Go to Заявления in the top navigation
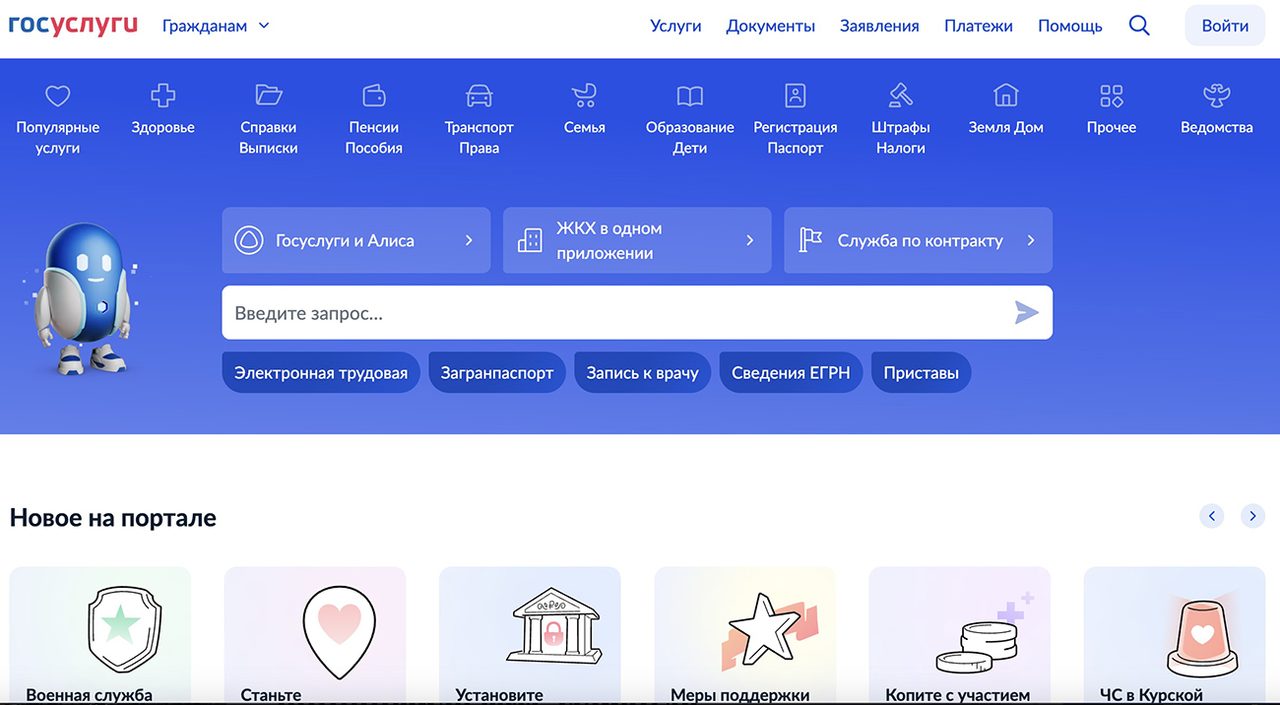1280x705 pixels. pyautogui.click(x=880, y=26)
